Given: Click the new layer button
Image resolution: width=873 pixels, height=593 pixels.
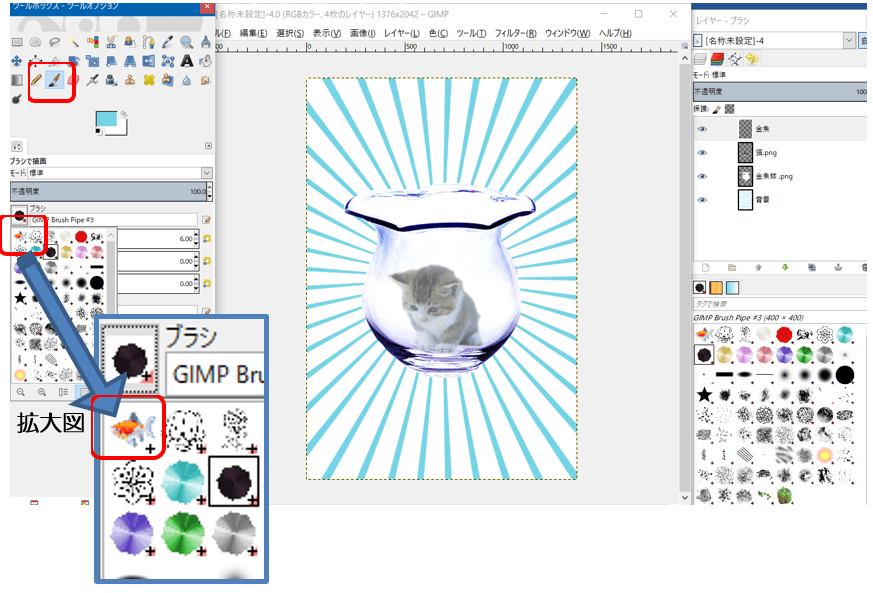Looking at the screenshot, I should (705, 268).
